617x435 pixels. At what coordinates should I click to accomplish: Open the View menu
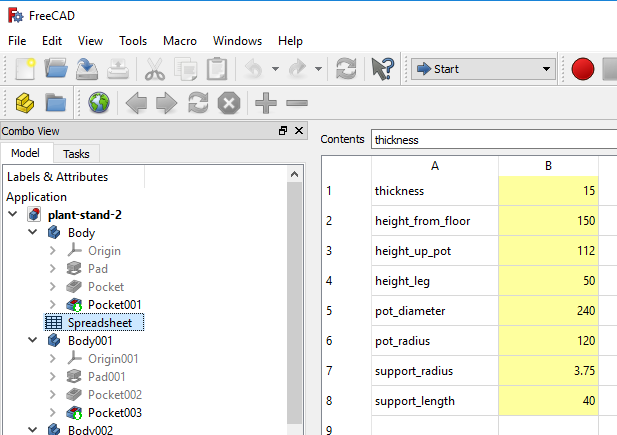[x=90, y=41]
